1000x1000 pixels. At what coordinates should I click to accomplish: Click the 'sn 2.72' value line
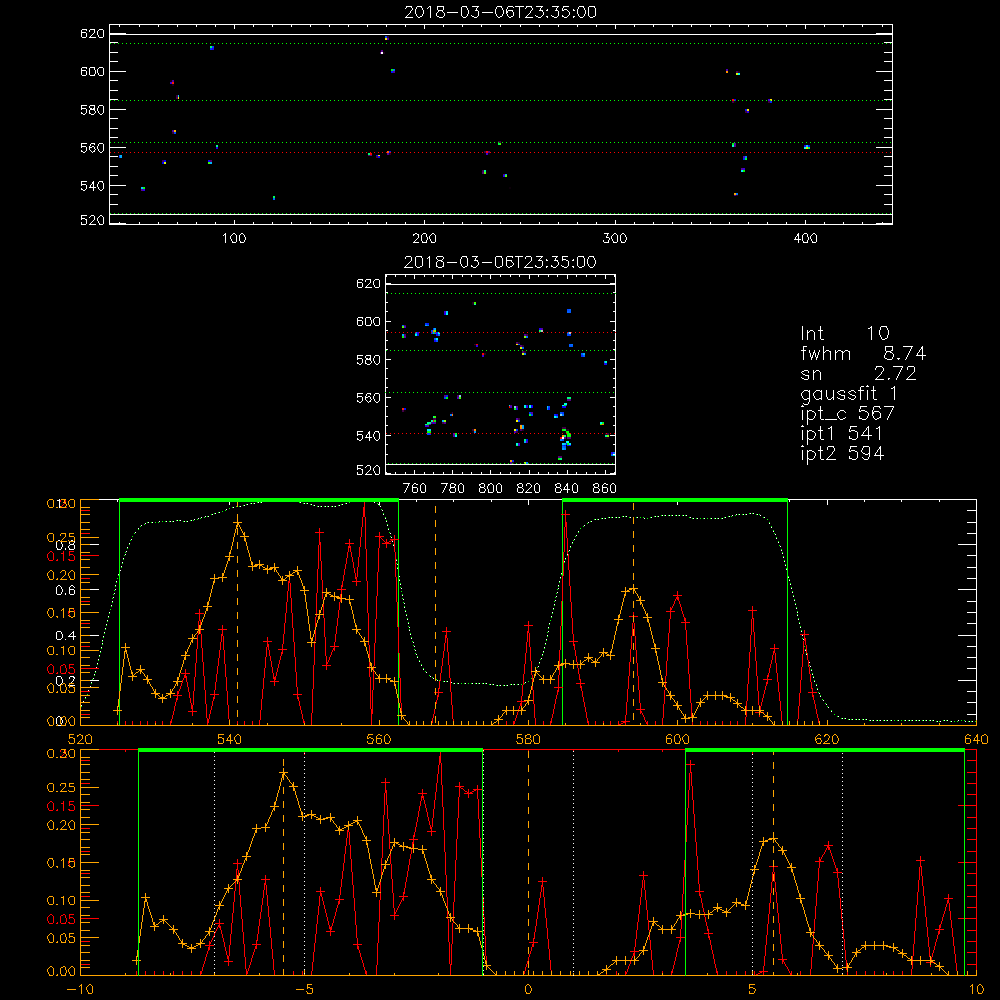point(858,373)
